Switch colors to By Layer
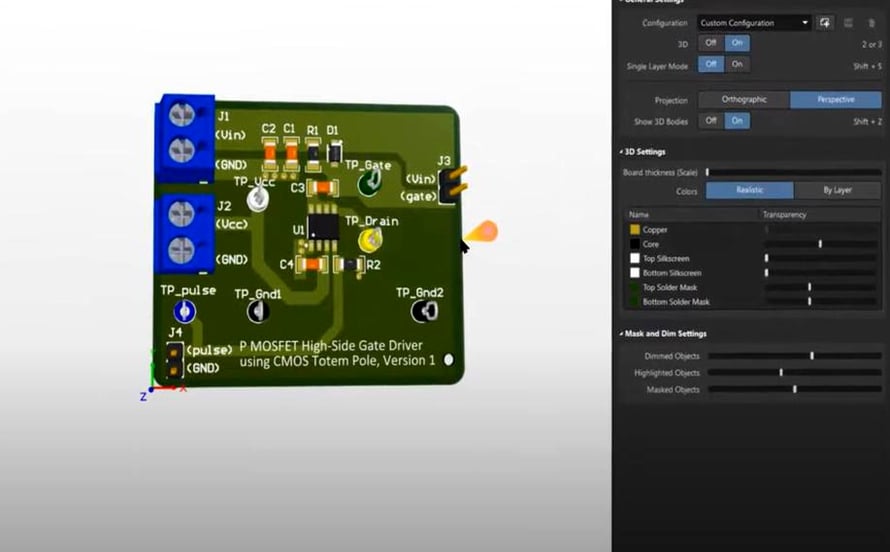The image size is (890, 552). (837, 190)
